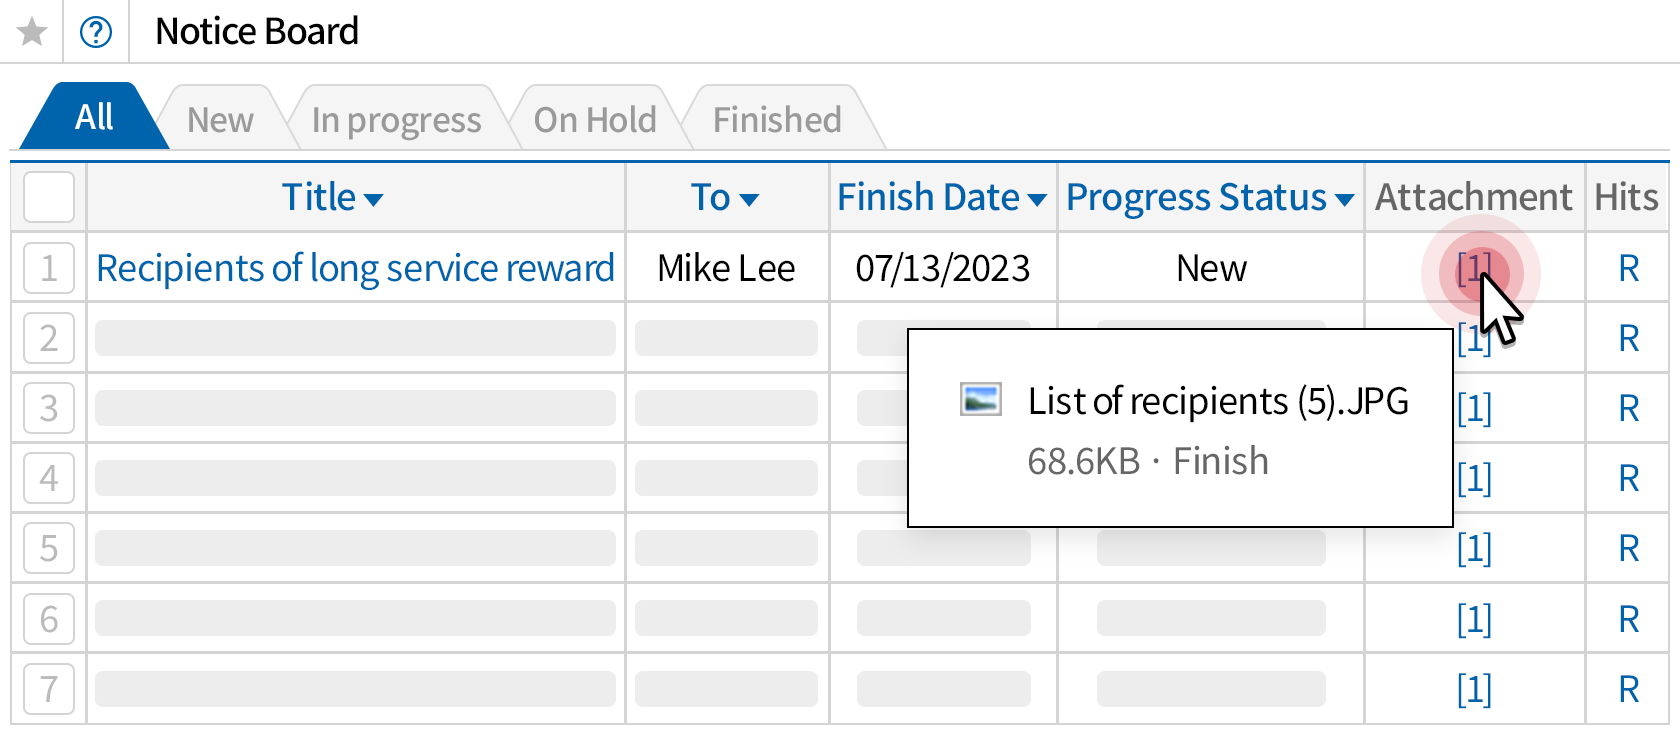Switch to the In progress tab
1680x735 pixels.
point(396,120)
